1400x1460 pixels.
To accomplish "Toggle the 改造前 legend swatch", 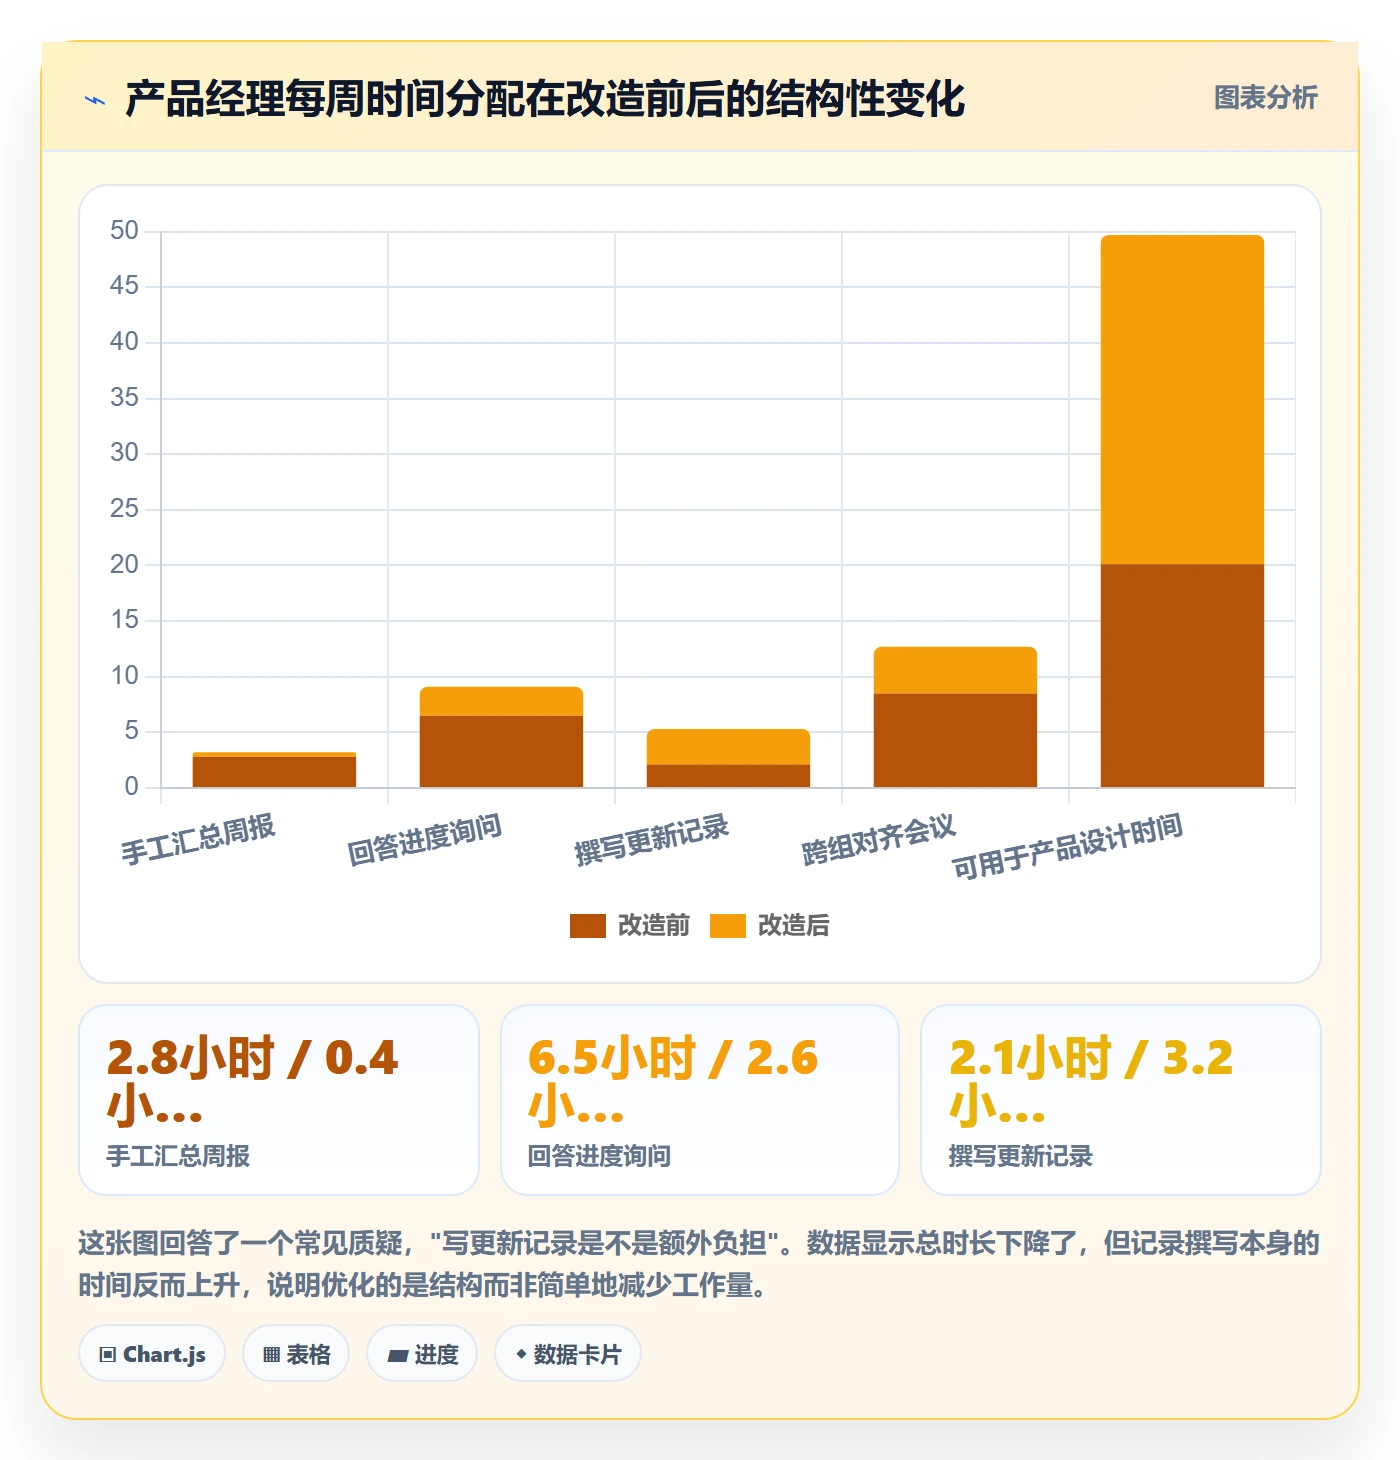I will point(587,926).
